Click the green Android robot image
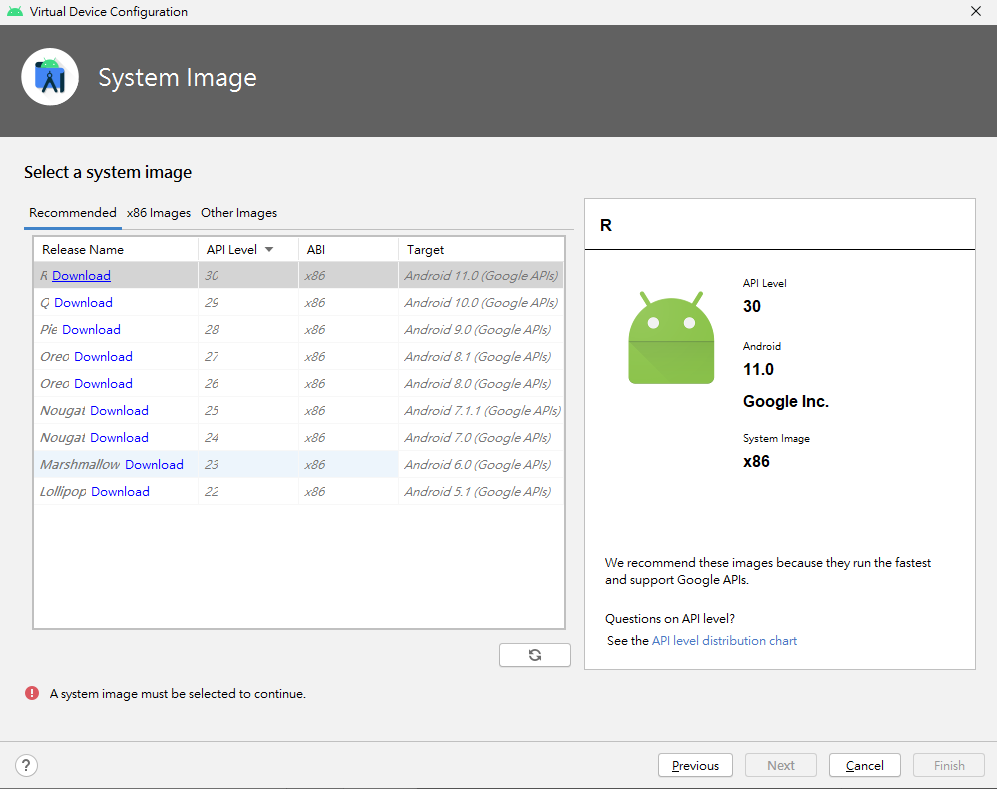The width and height of the screenshot is (997, 789). 671,338
